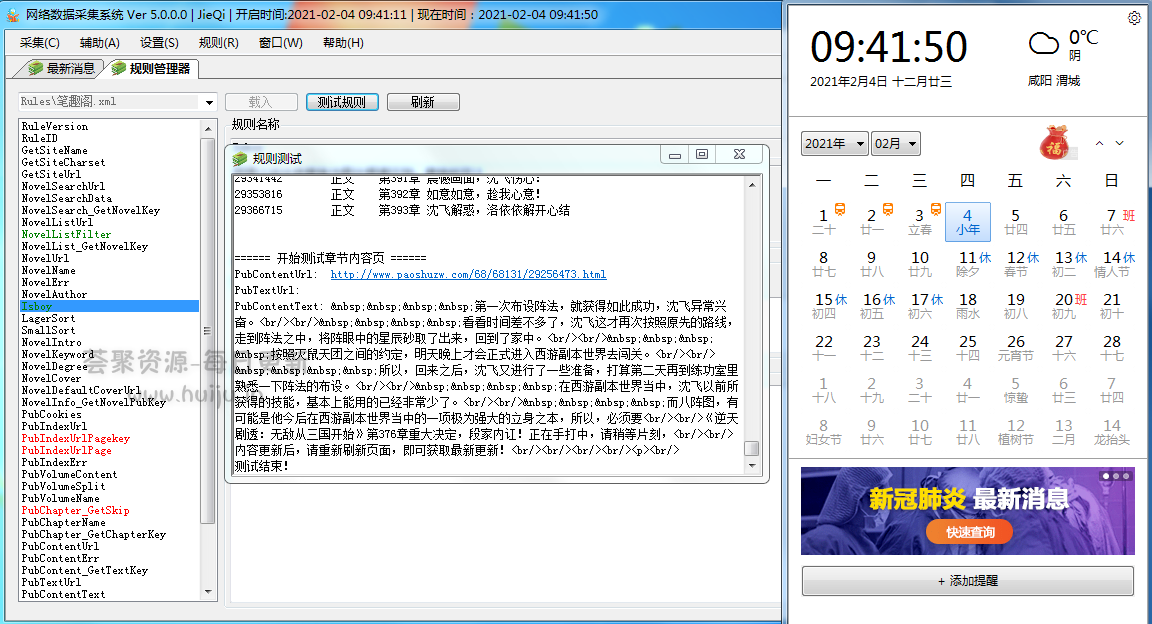Open the 02月 month dropdown

click(896, 144)
